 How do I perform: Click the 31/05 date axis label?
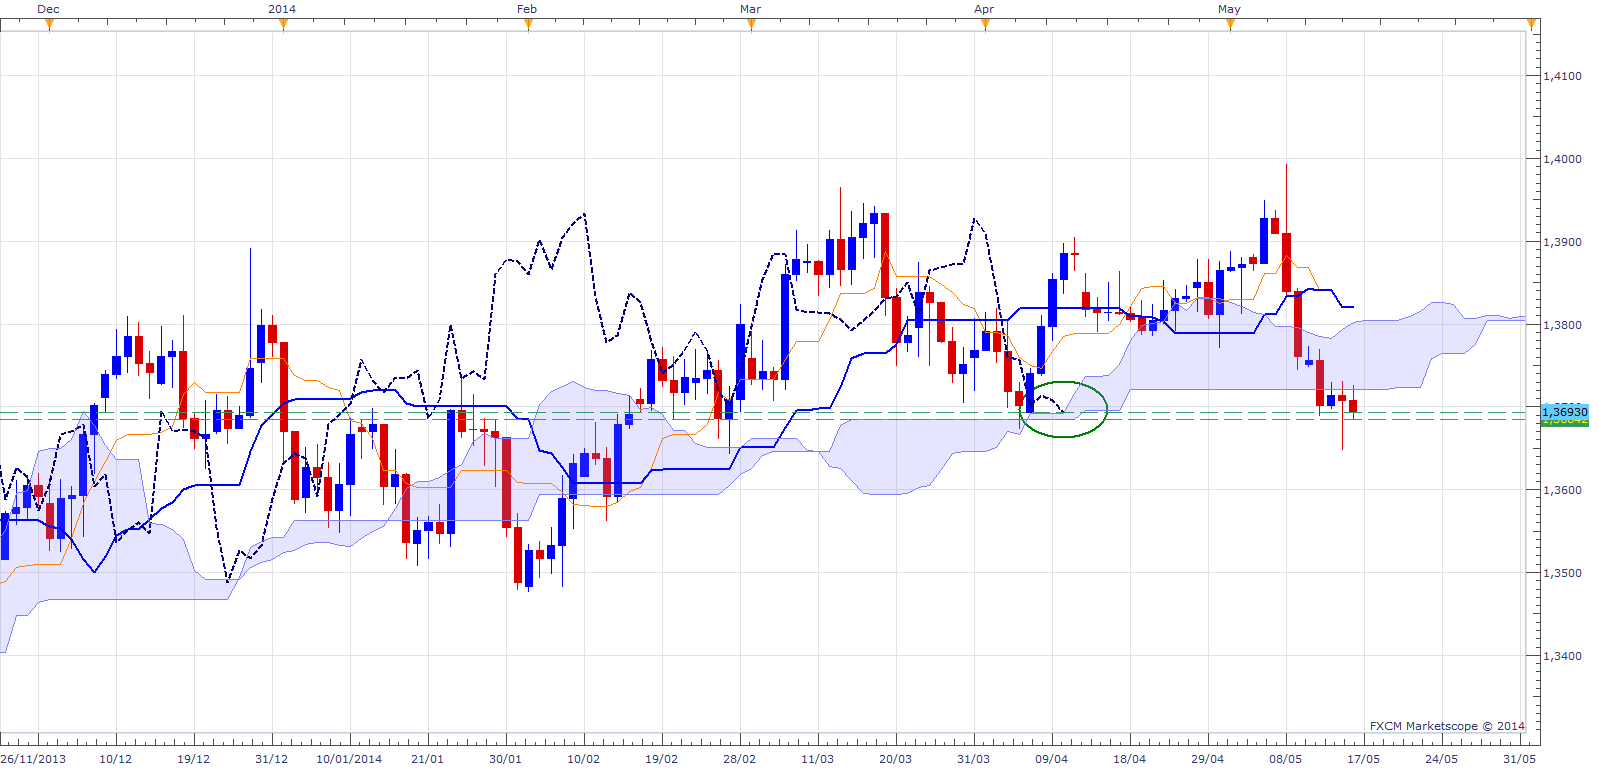pos(1519,759)
